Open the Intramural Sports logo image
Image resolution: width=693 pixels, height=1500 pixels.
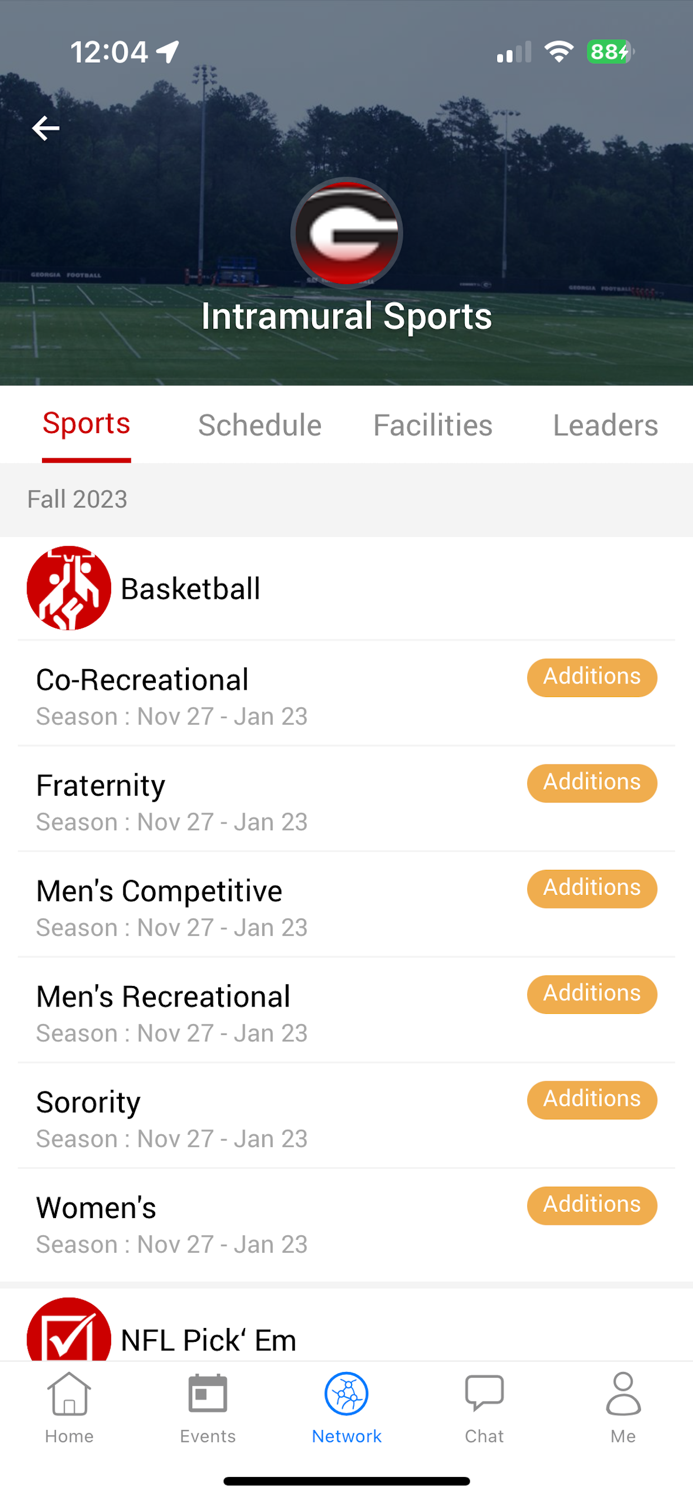[x=346, y=233]
